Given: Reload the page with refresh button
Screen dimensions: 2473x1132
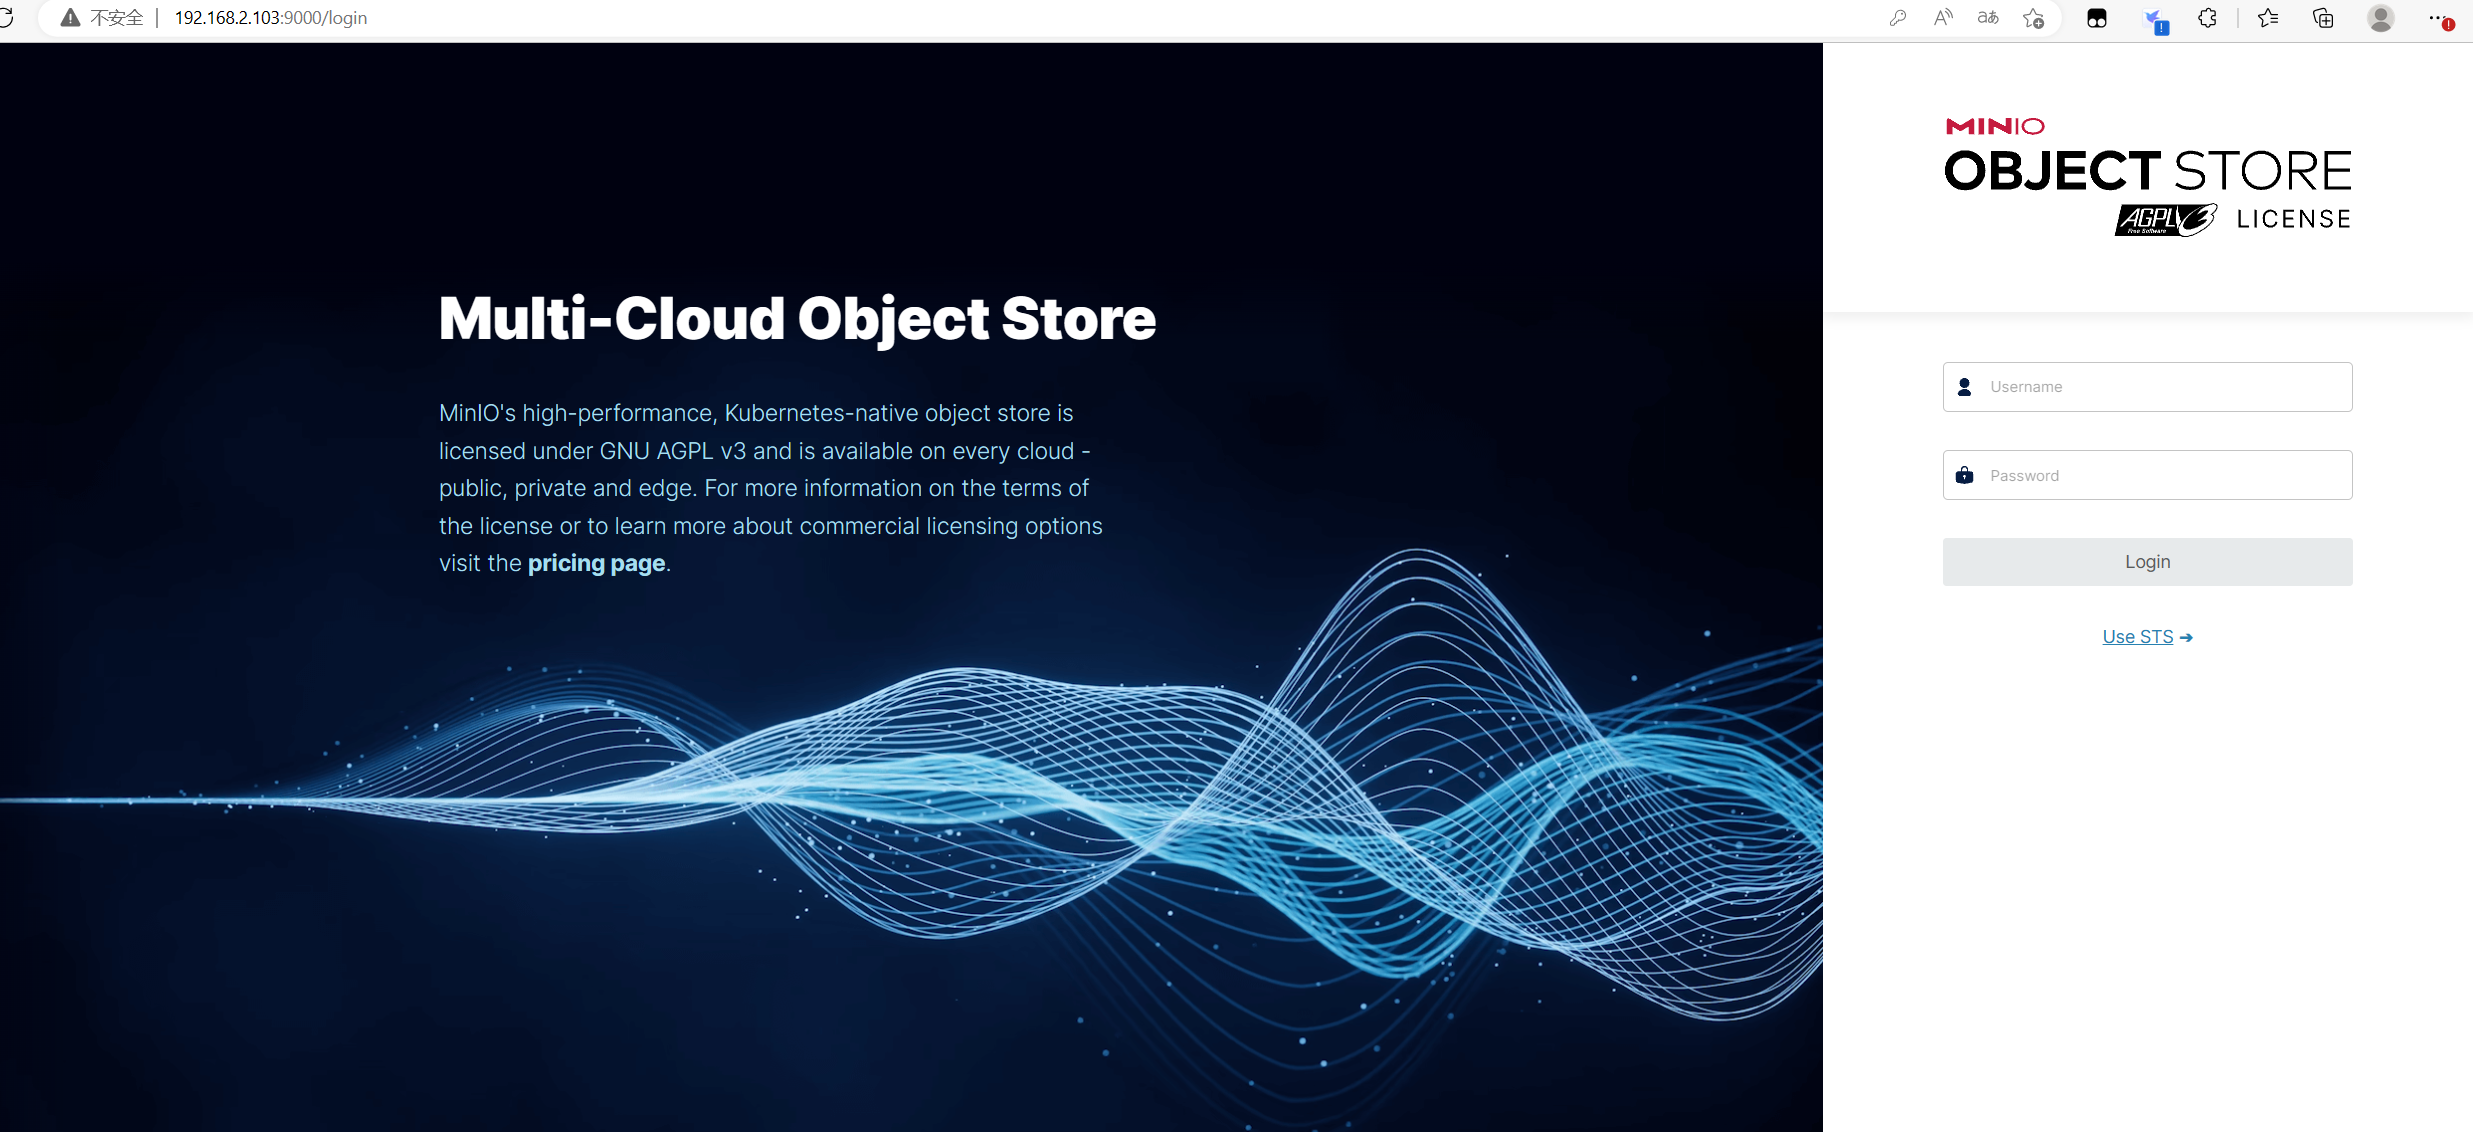Looking at the screenshot, I should point(7,18).
